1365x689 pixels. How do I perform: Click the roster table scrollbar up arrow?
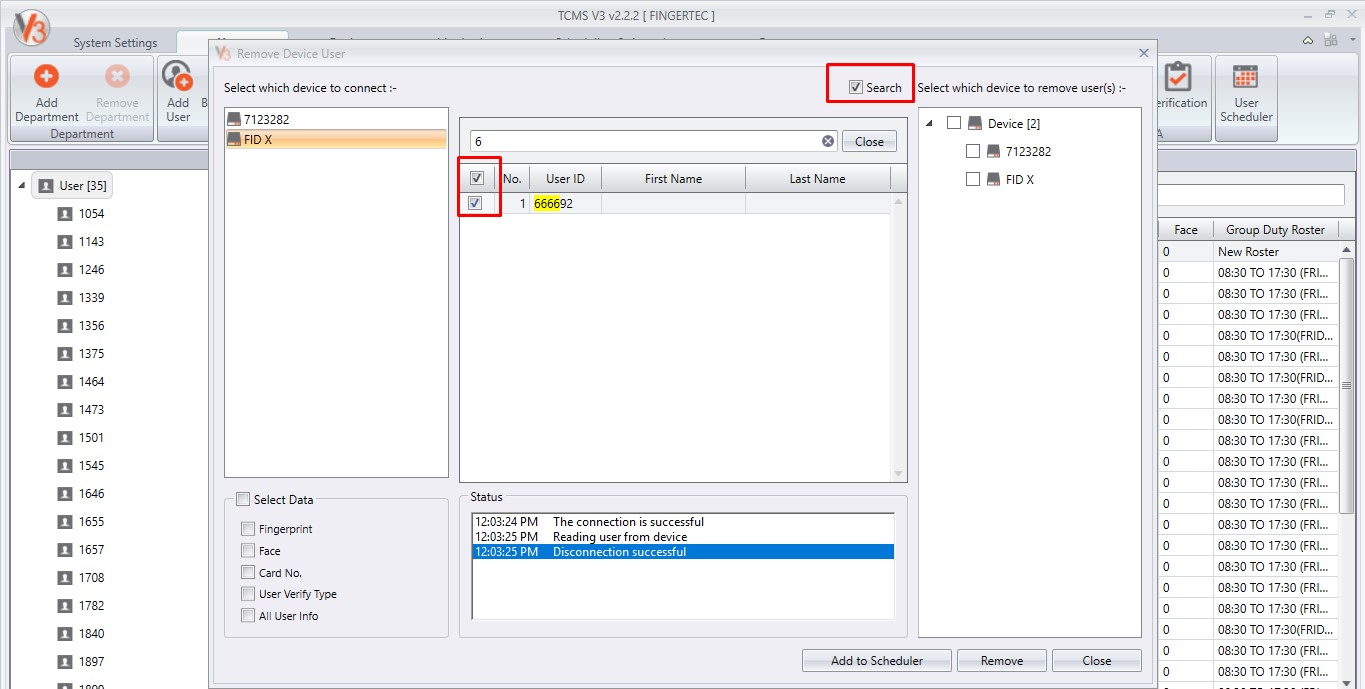tap(1346, 250)
